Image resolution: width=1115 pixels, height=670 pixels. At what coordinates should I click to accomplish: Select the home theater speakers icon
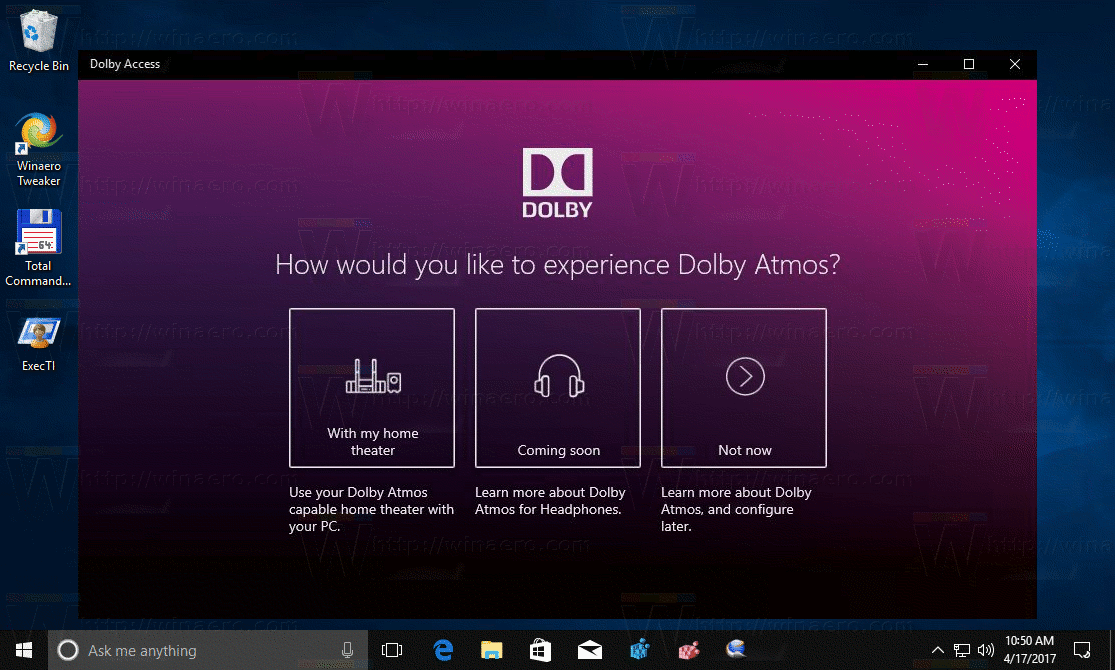click(371, 379)
